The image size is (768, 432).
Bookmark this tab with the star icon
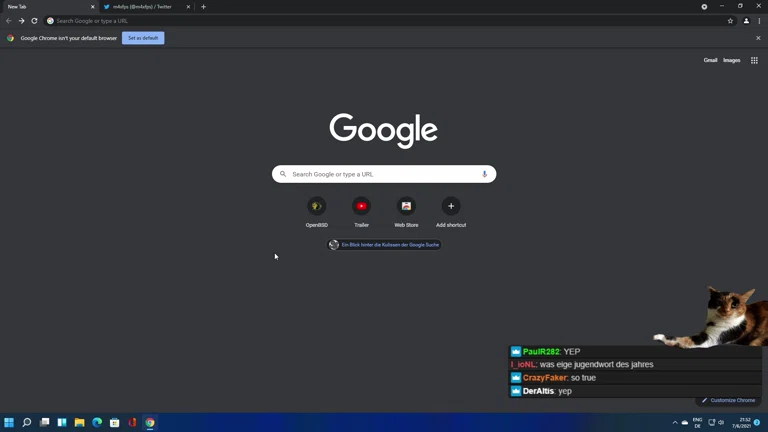click(x=730, y=21)
